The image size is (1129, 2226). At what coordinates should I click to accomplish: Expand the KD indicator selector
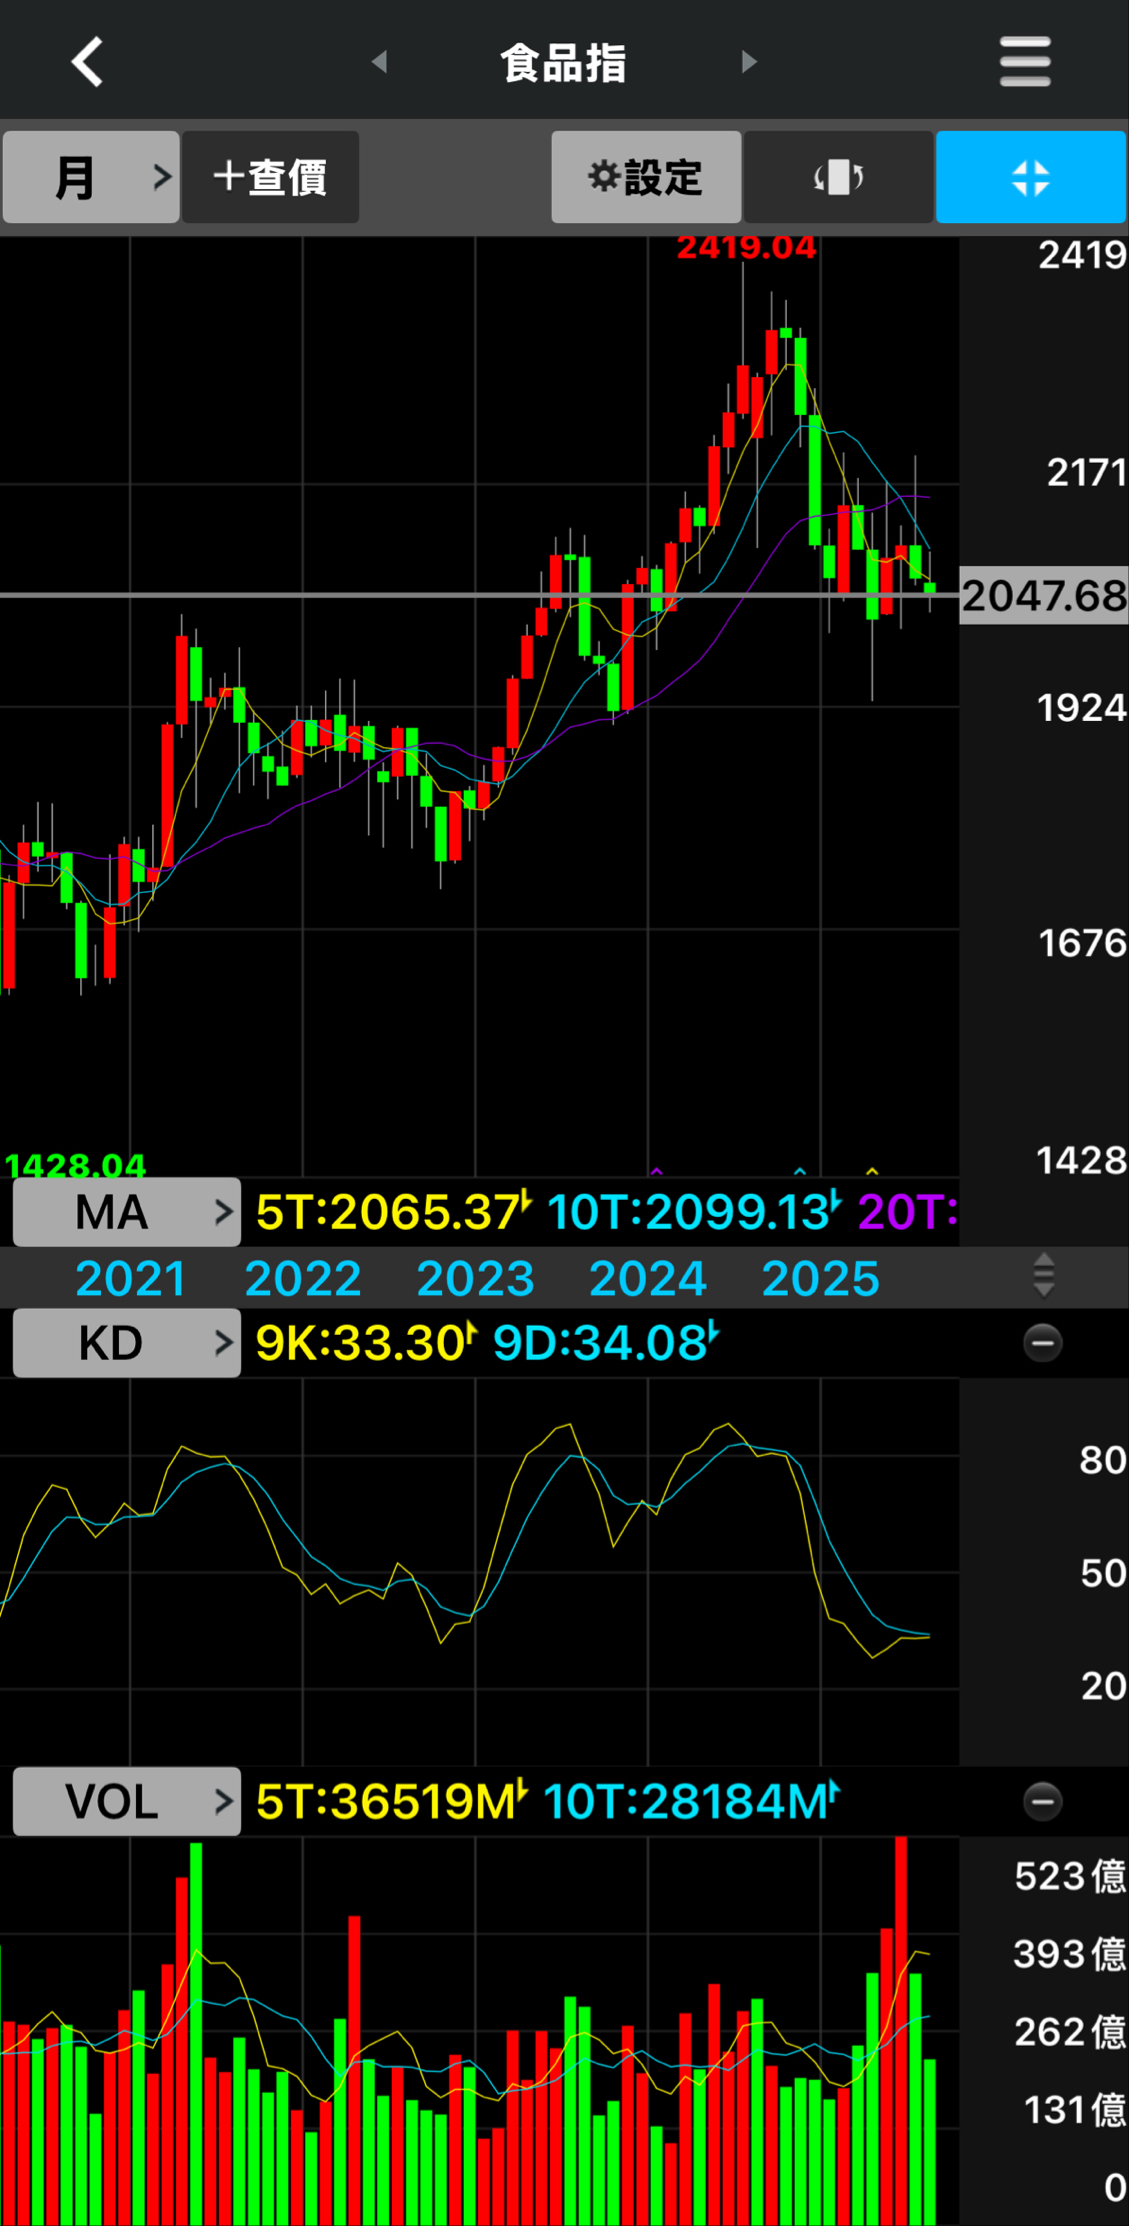pos(127,1343)
